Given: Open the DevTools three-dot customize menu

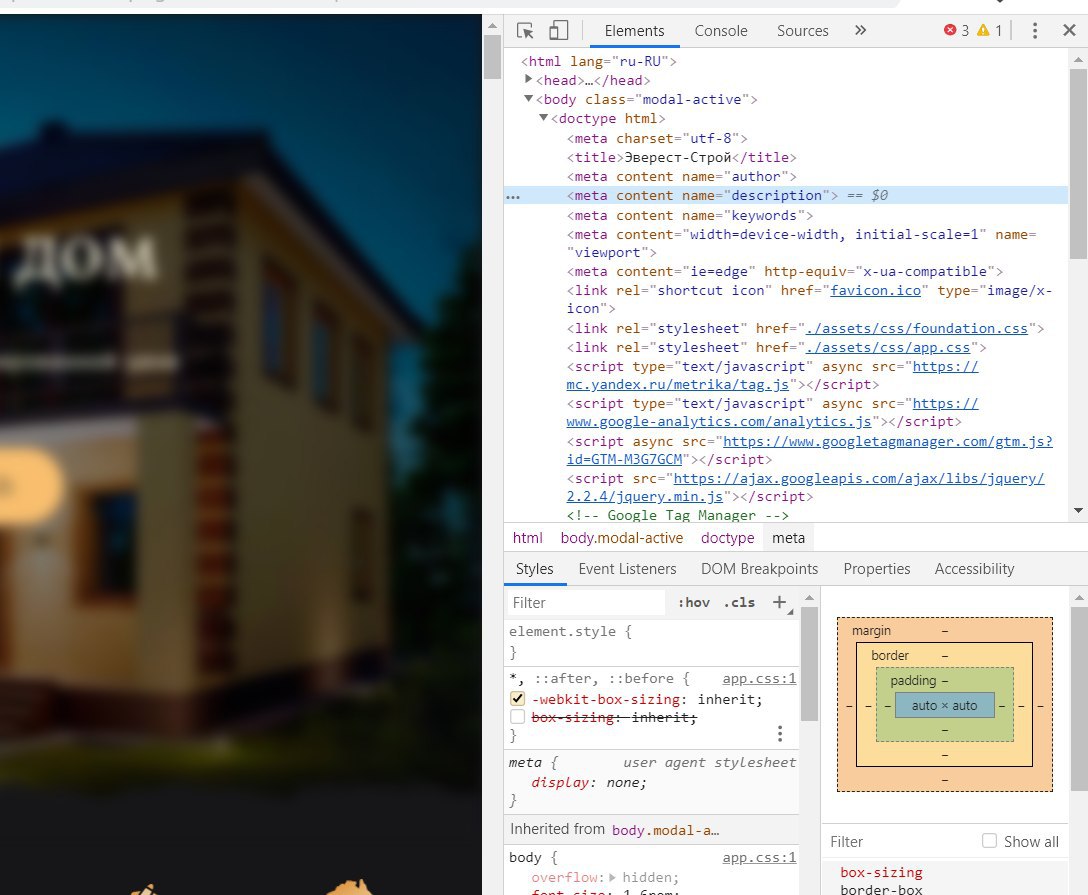Looking at the screenshot, I should [1035, 31].
